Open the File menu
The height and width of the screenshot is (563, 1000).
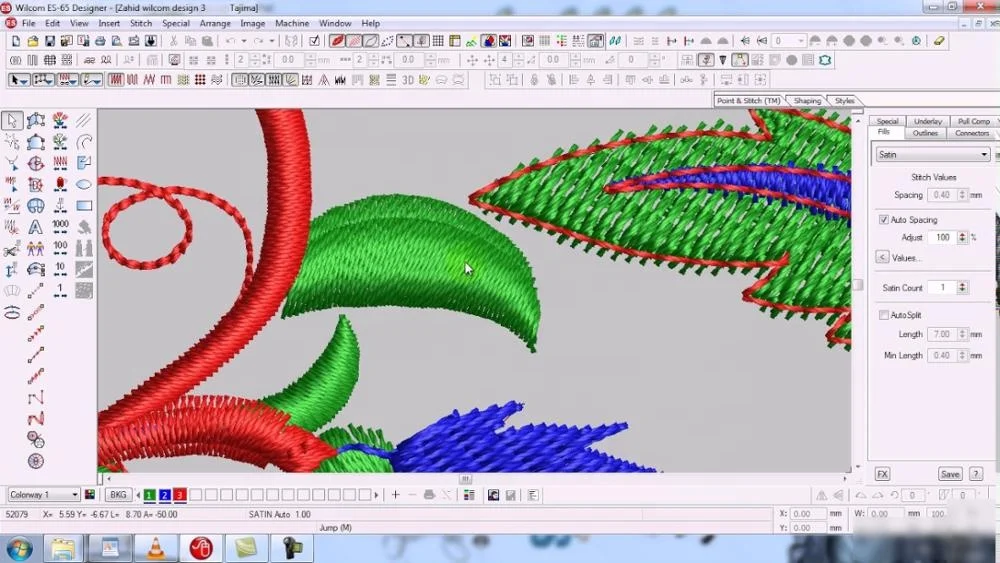(29, 23)
